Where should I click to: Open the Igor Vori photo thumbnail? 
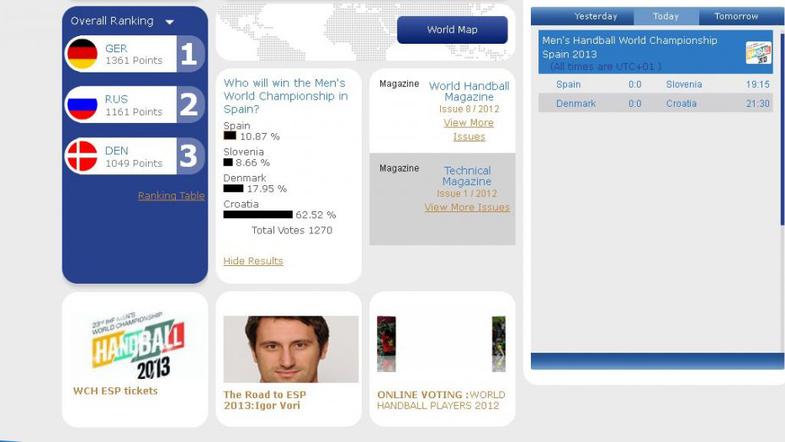coord(291,349)
